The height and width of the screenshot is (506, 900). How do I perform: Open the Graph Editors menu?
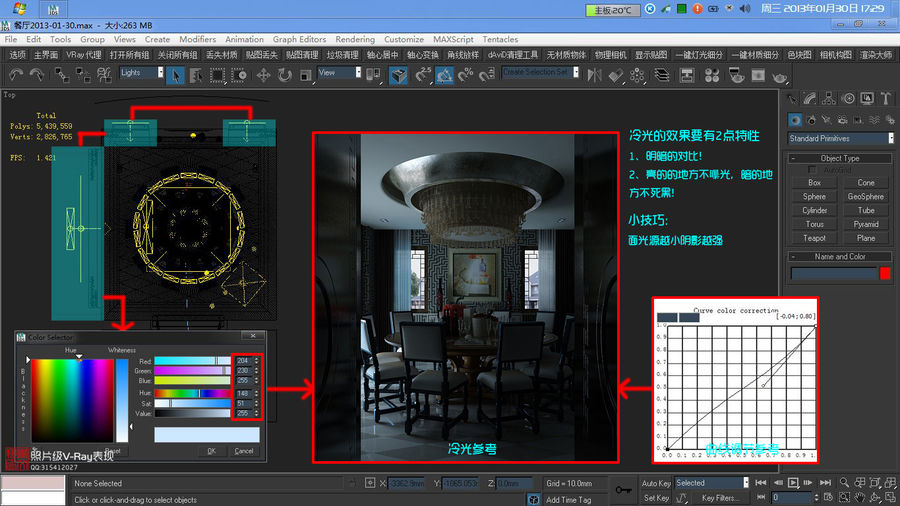[x=299, y=40]
